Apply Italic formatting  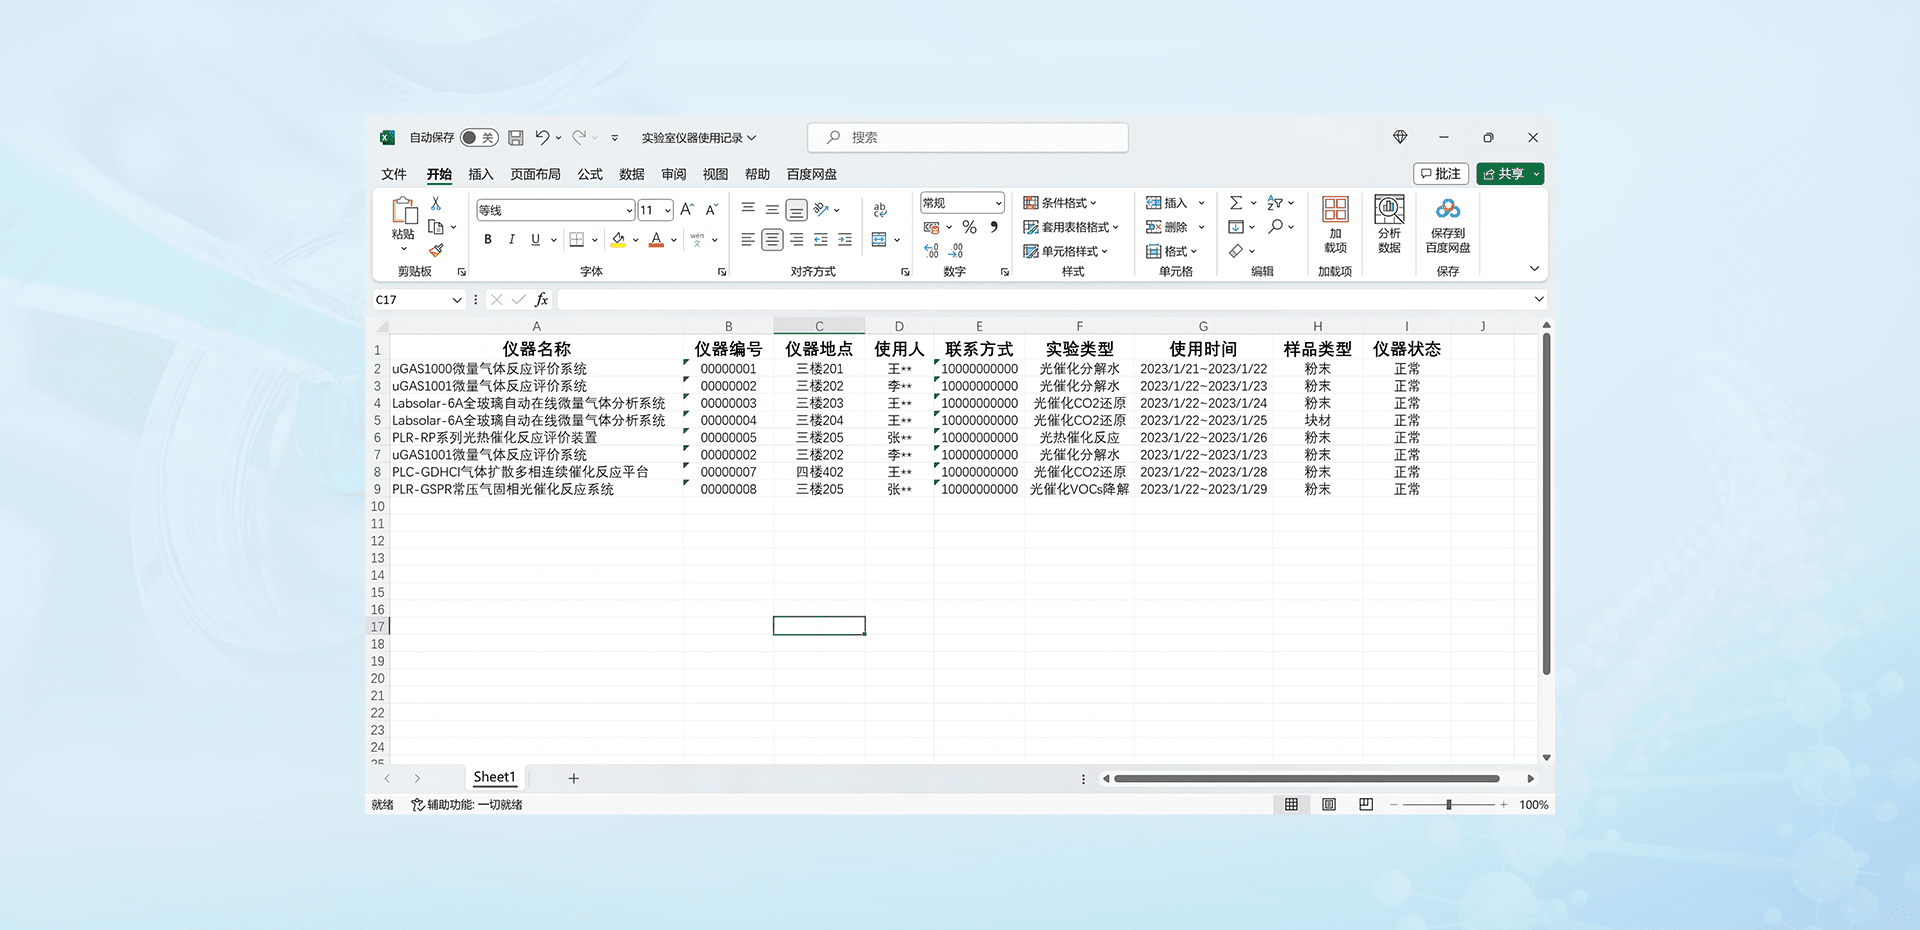[x=512, y=240]
